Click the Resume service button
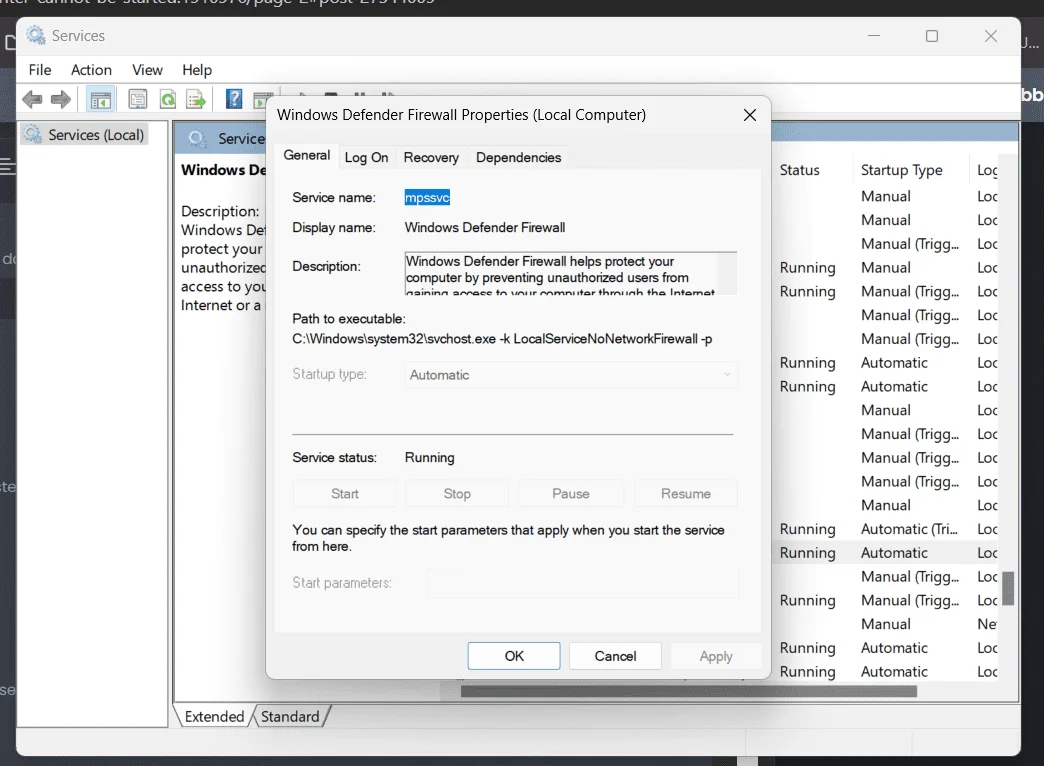1044x766 pixels. [x=686, y=494]
